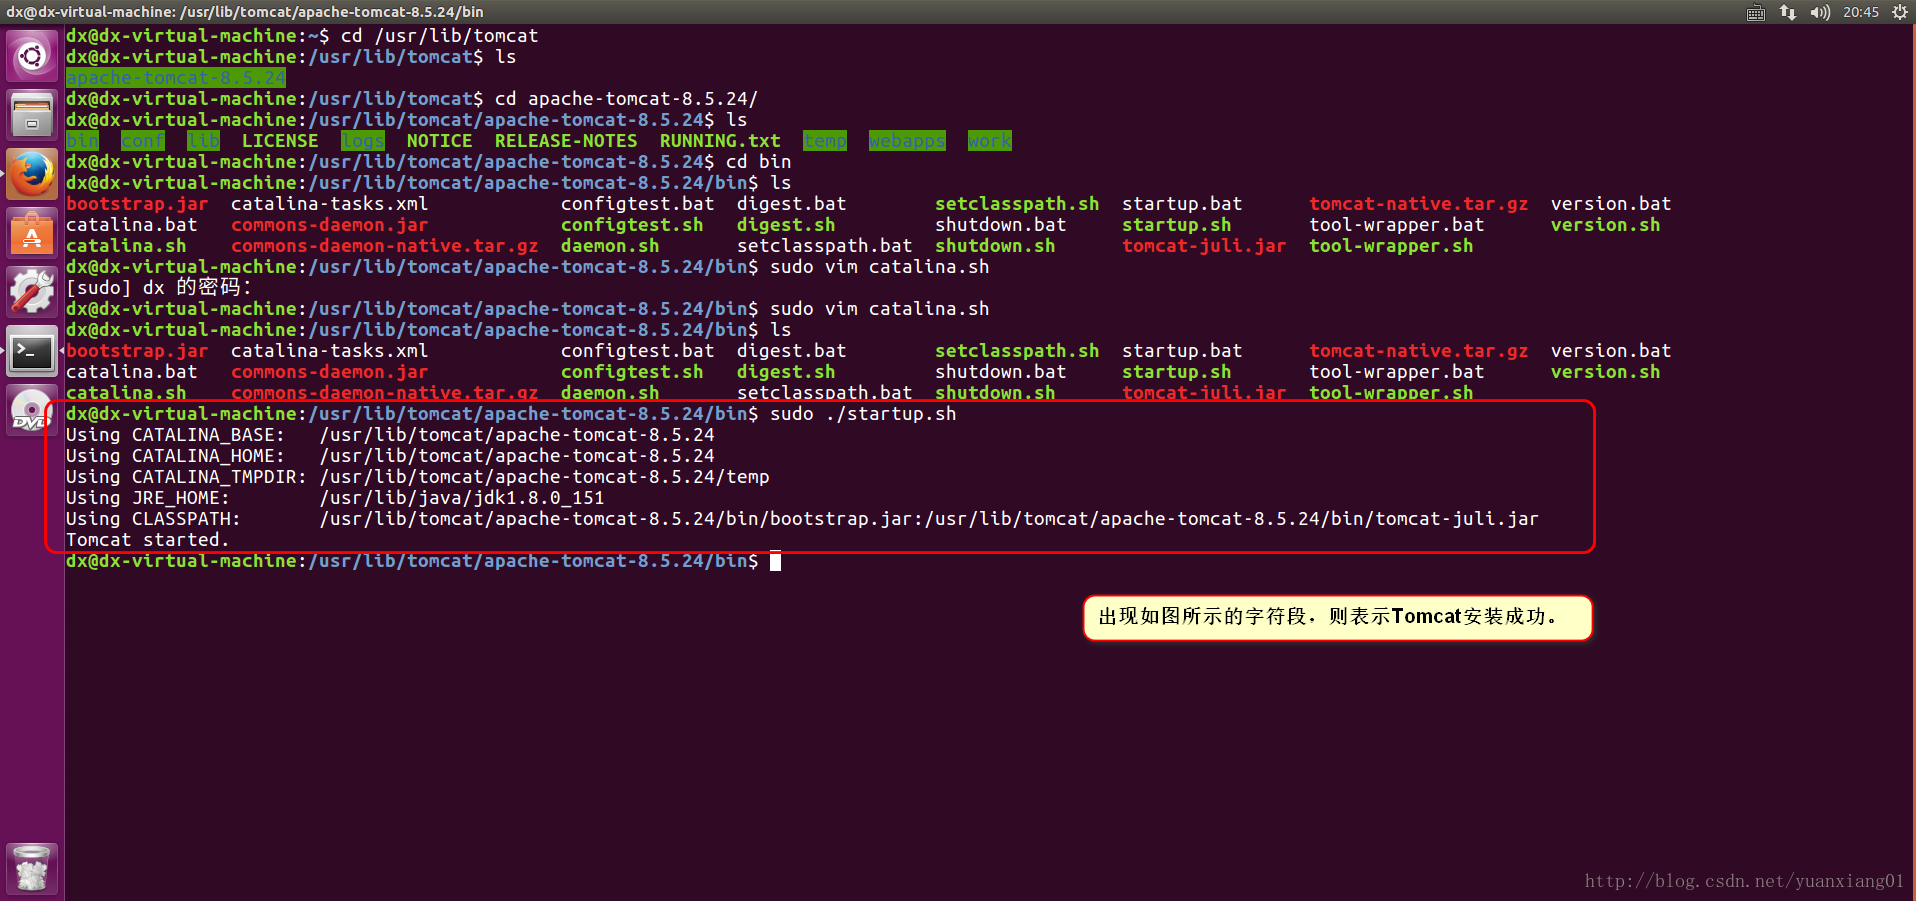This screenshot has height=901, width=1916.
Task: Click the LICENSE file name
Action: tap(280, 141)
